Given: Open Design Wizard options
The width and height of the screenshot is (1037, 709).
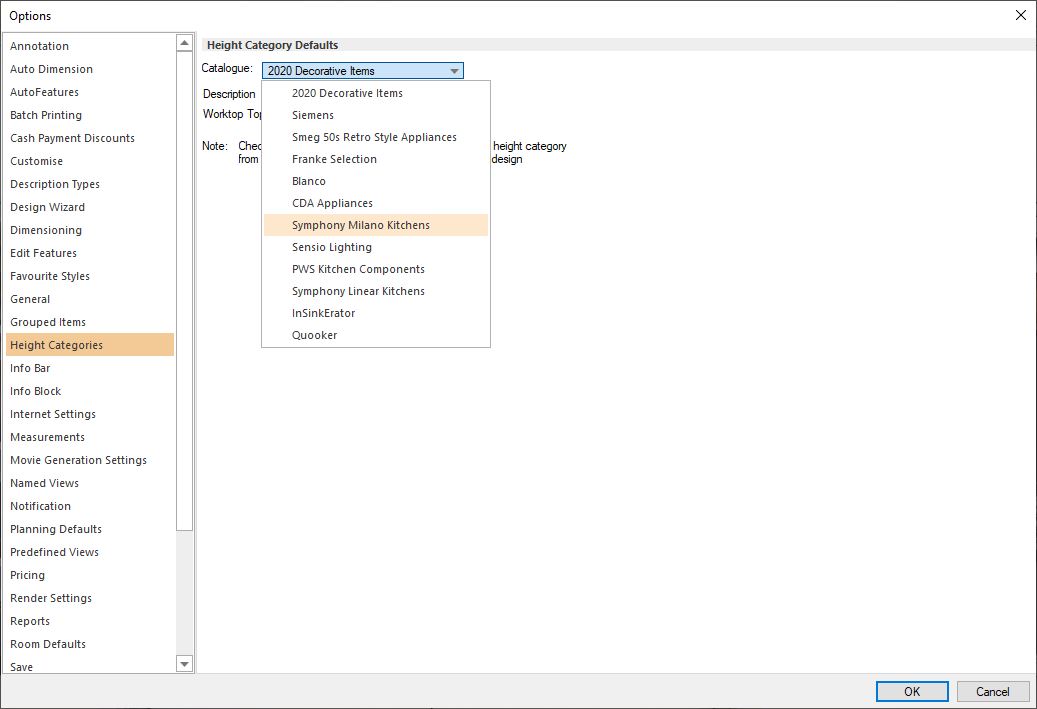Looking at the screenshot, I should click(90, 208).
